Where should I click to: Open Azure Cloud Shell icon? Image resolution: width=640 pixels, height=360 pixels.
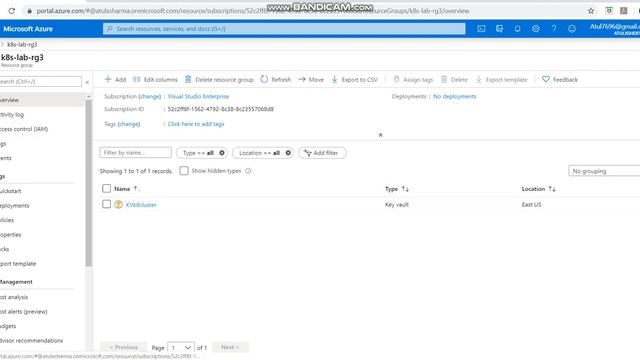(481, 29)
